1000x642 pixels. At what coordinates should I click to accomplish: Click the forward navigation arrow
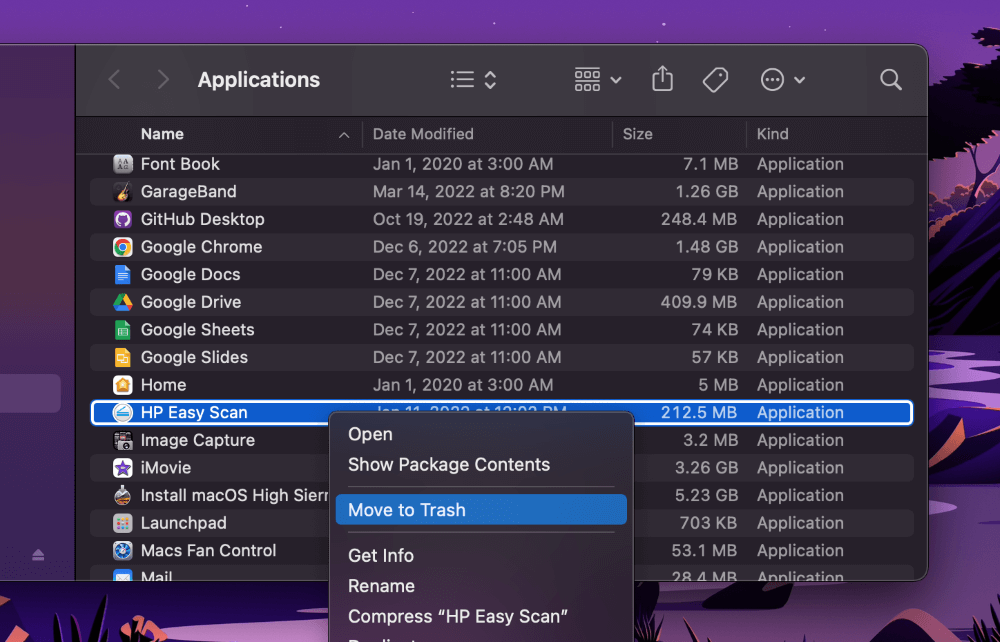[x=163, y=80]
